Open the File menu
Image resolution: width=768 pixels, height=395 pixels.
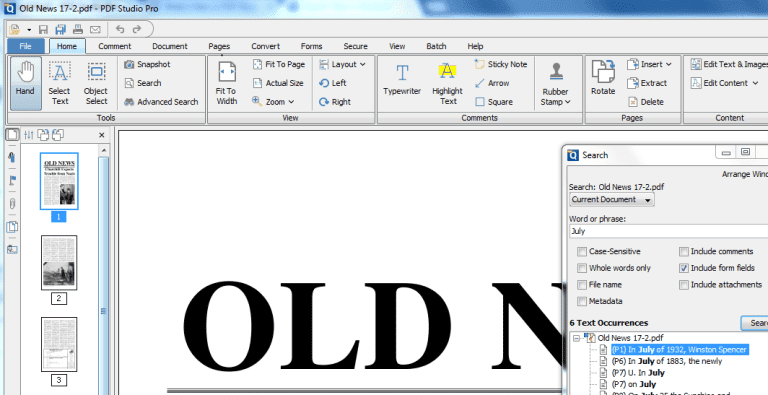tap(25, 46)
